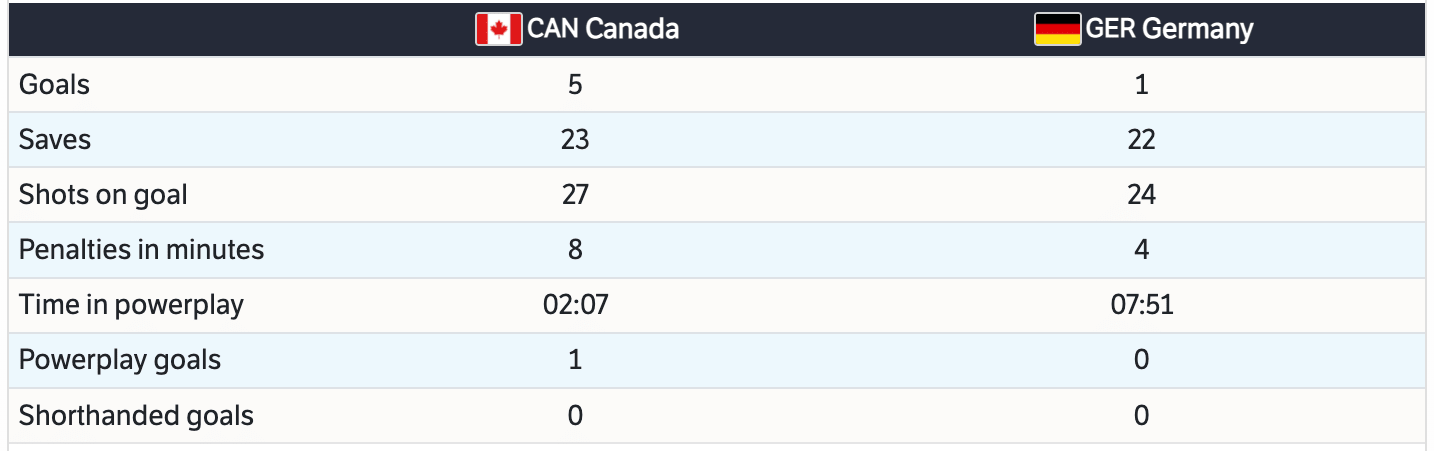Select Germany's powerplay time 07:51
Viewport: 1434px width, 451px height.
pos(1142,305)
